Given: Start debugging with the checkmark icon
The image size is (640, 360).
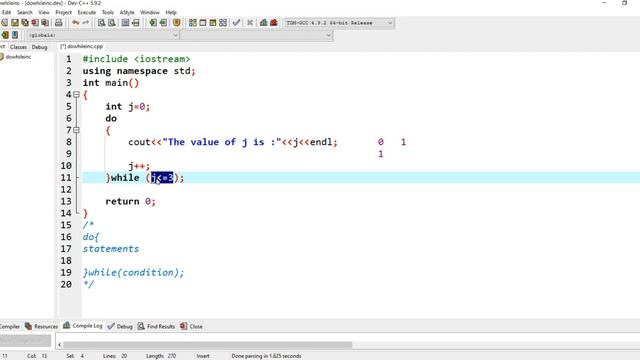Looking at the screenshot, I should (236, 23).
